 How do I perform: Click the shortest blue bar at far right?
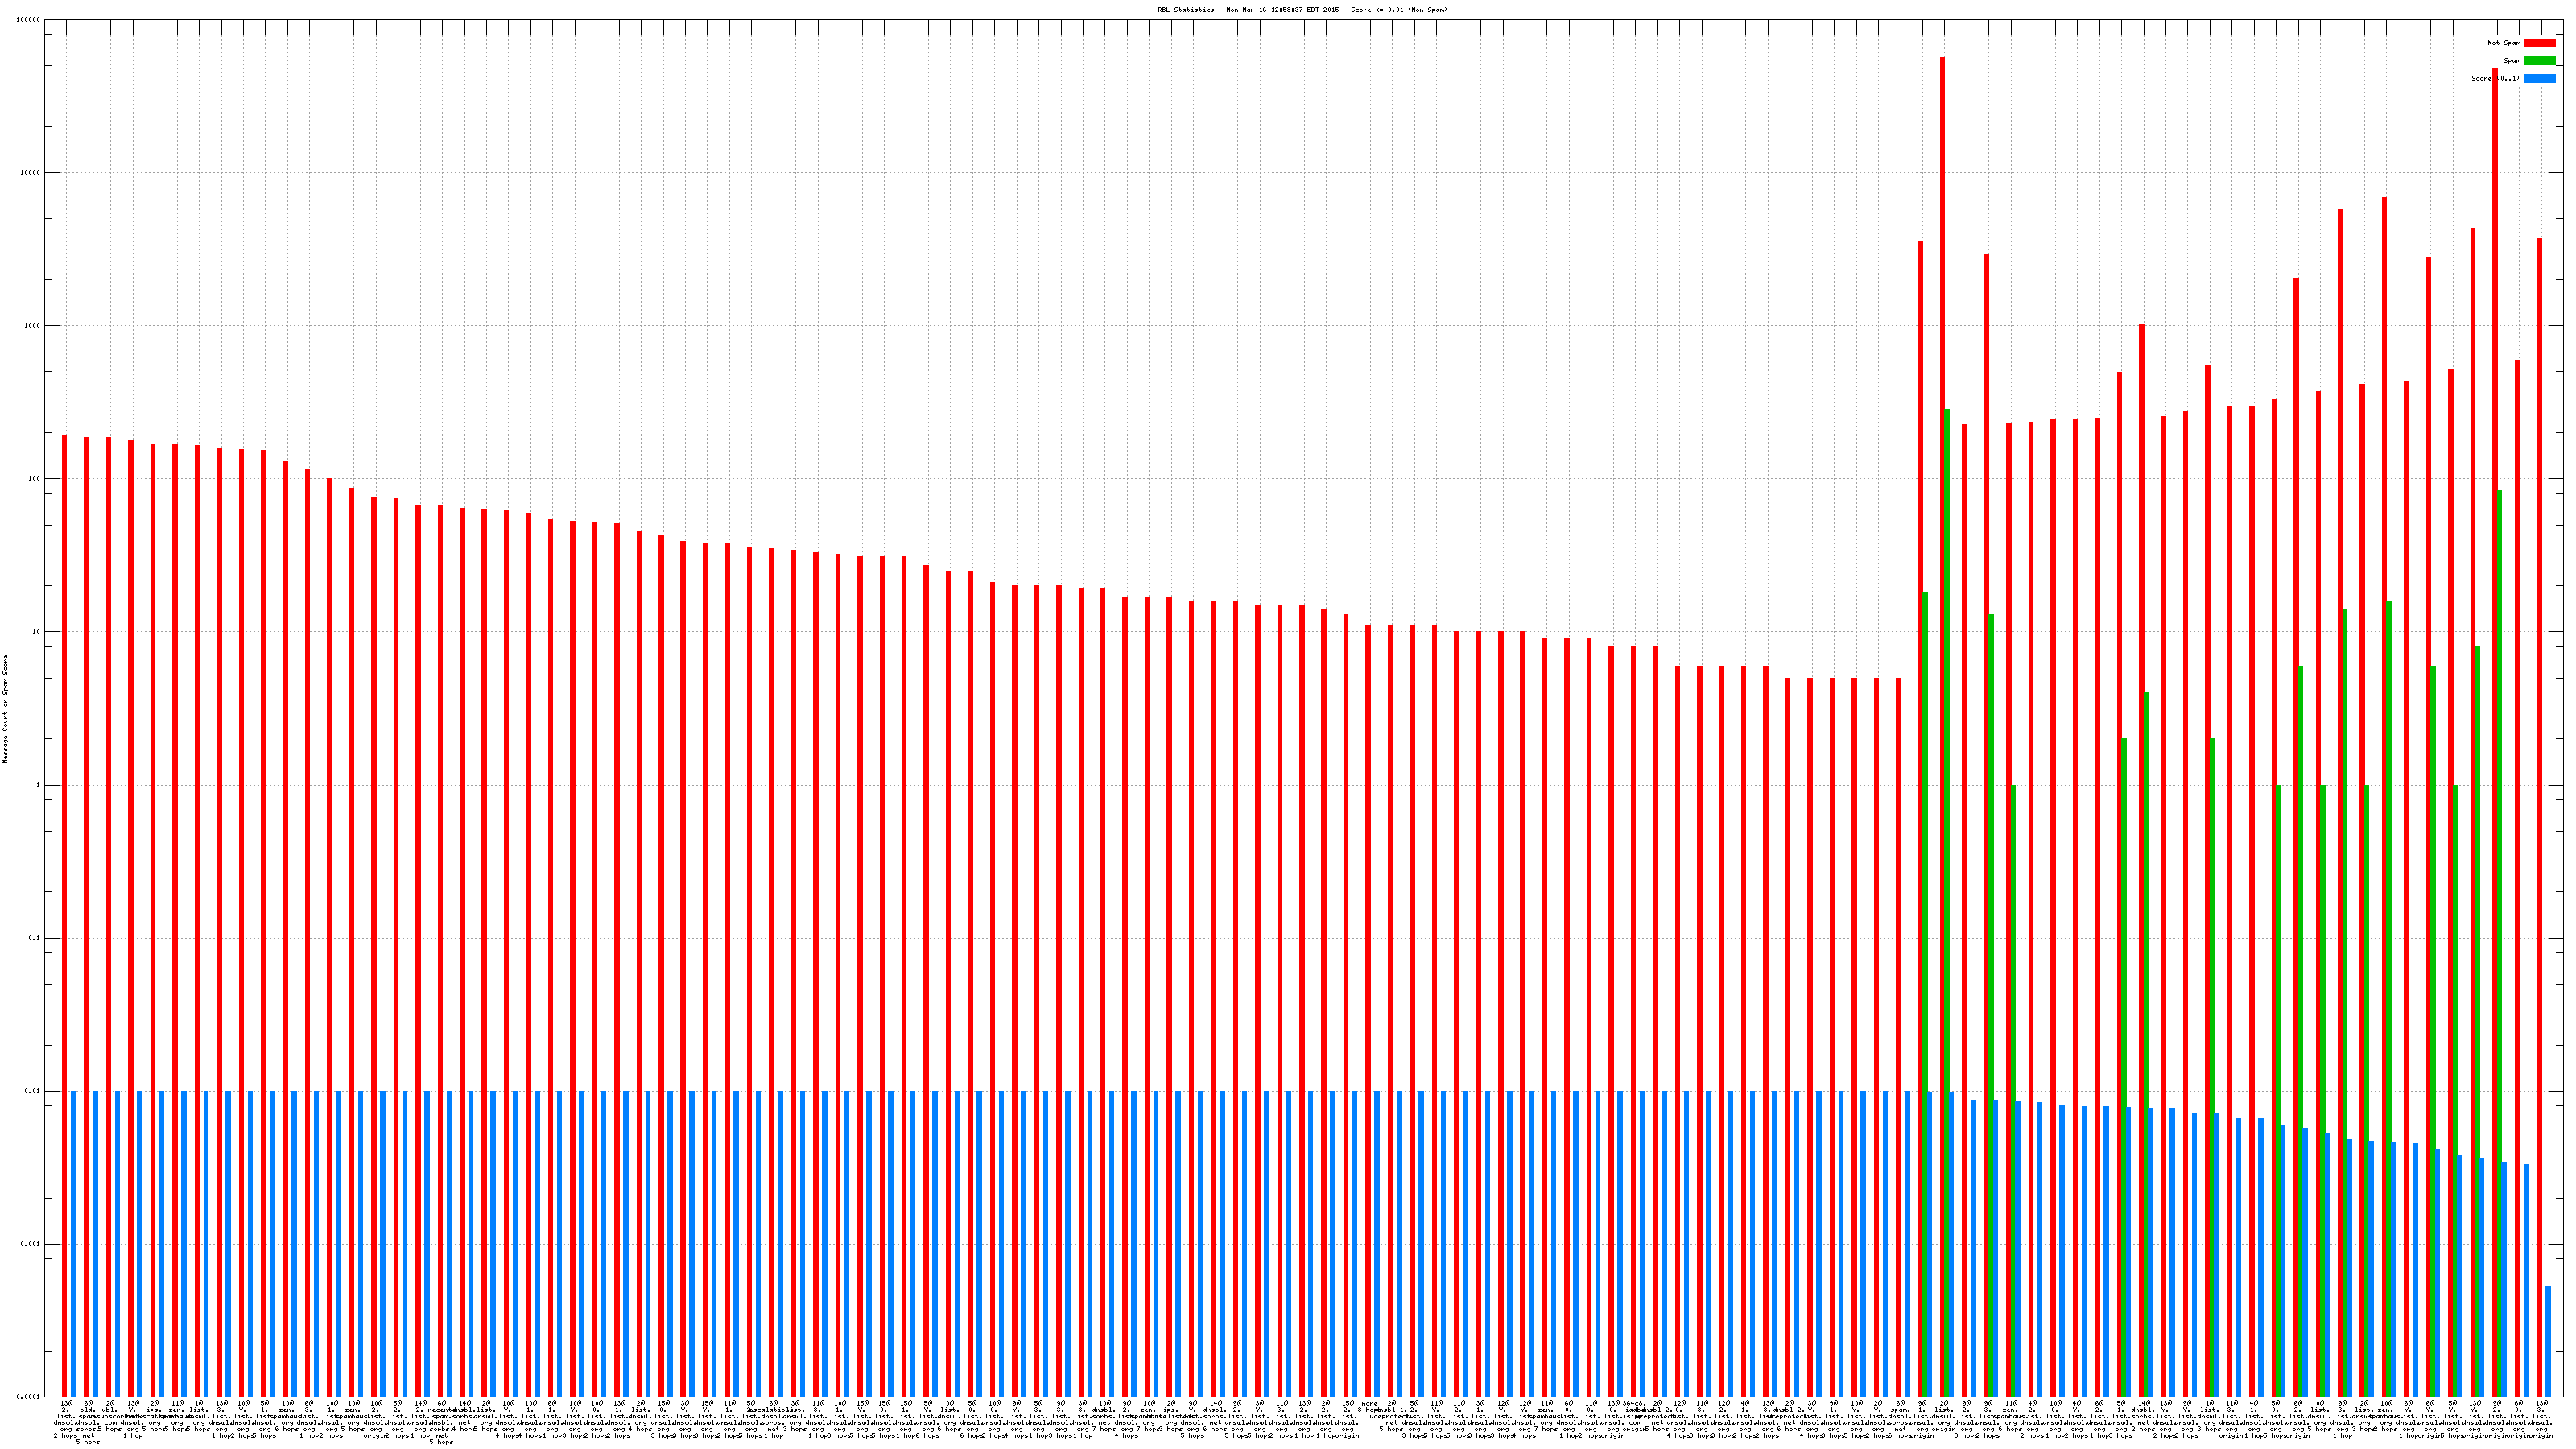click(x=2548, y=1340)
